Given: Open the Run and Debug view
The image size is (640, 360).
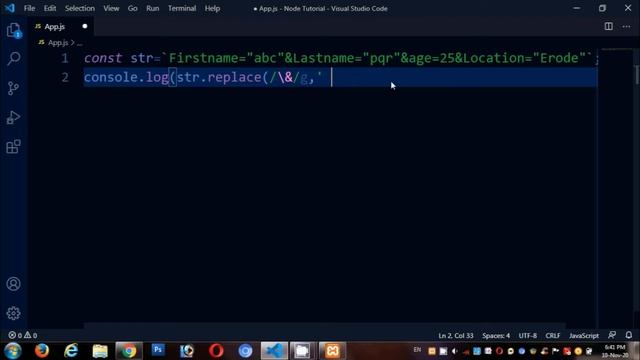Looking at the screenshot, I should click(13, 118).
